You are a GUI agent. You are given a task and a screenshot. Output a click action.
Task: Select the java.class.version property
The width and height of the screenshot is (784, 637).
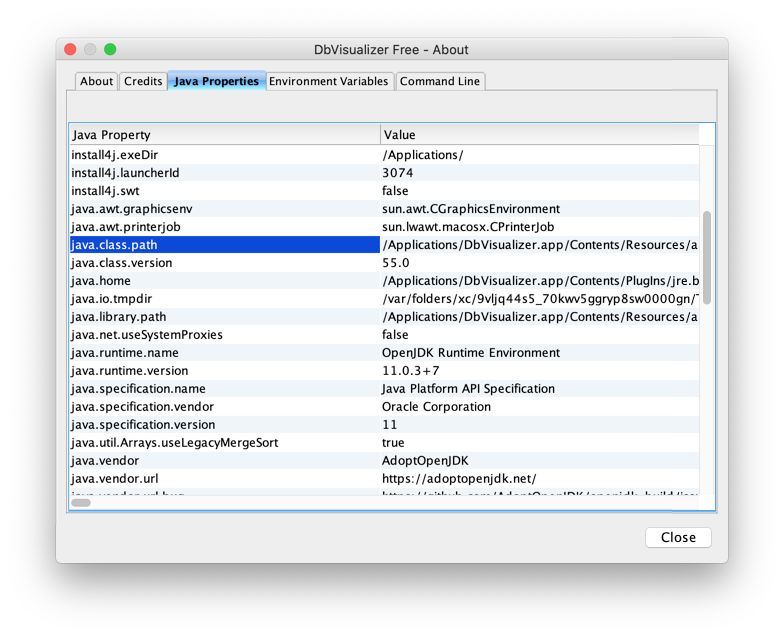tap(224, 263)
